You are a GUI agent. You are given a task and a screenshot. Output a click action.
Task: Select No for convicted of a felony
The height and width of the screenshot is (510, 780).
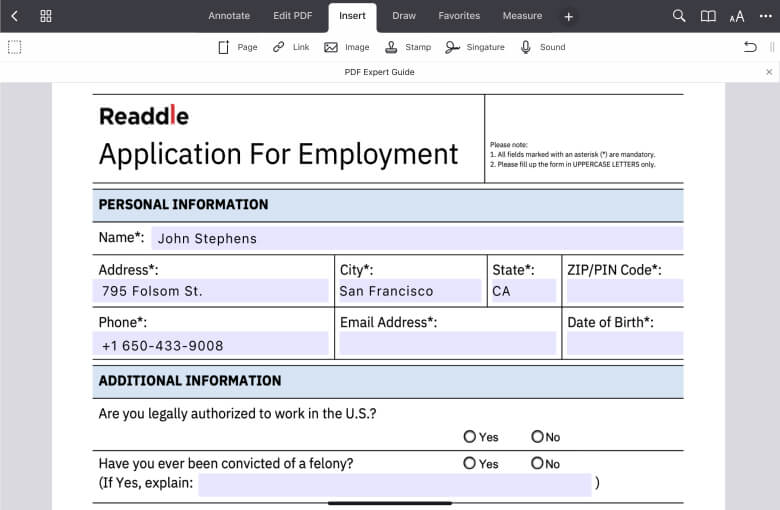click(537, 463)
